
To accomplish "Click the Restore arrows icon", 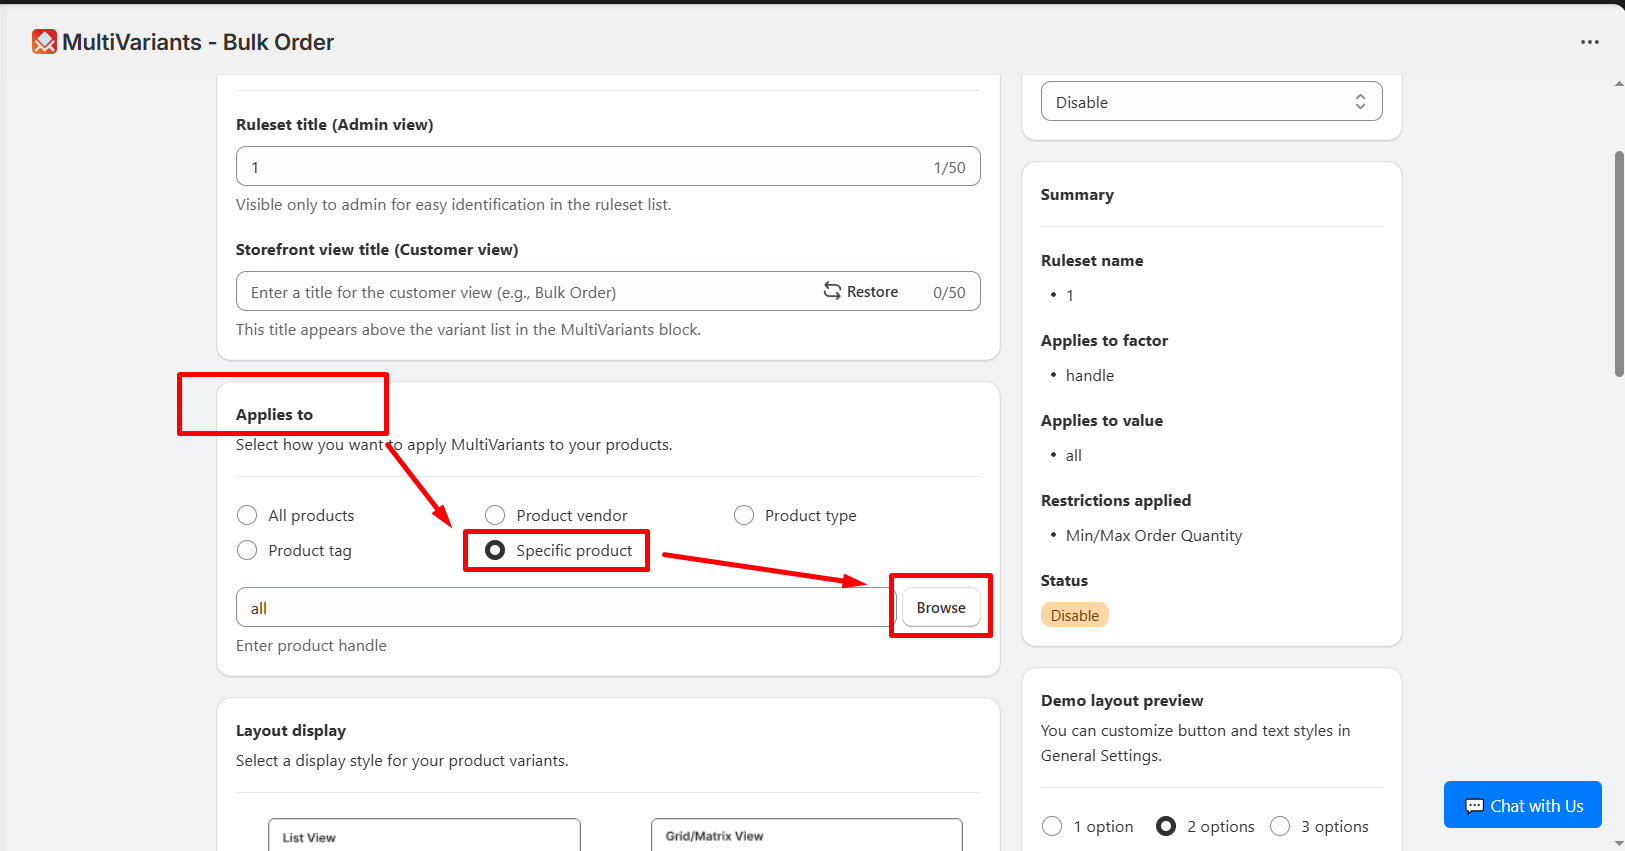I will click(x=832, y=291).
